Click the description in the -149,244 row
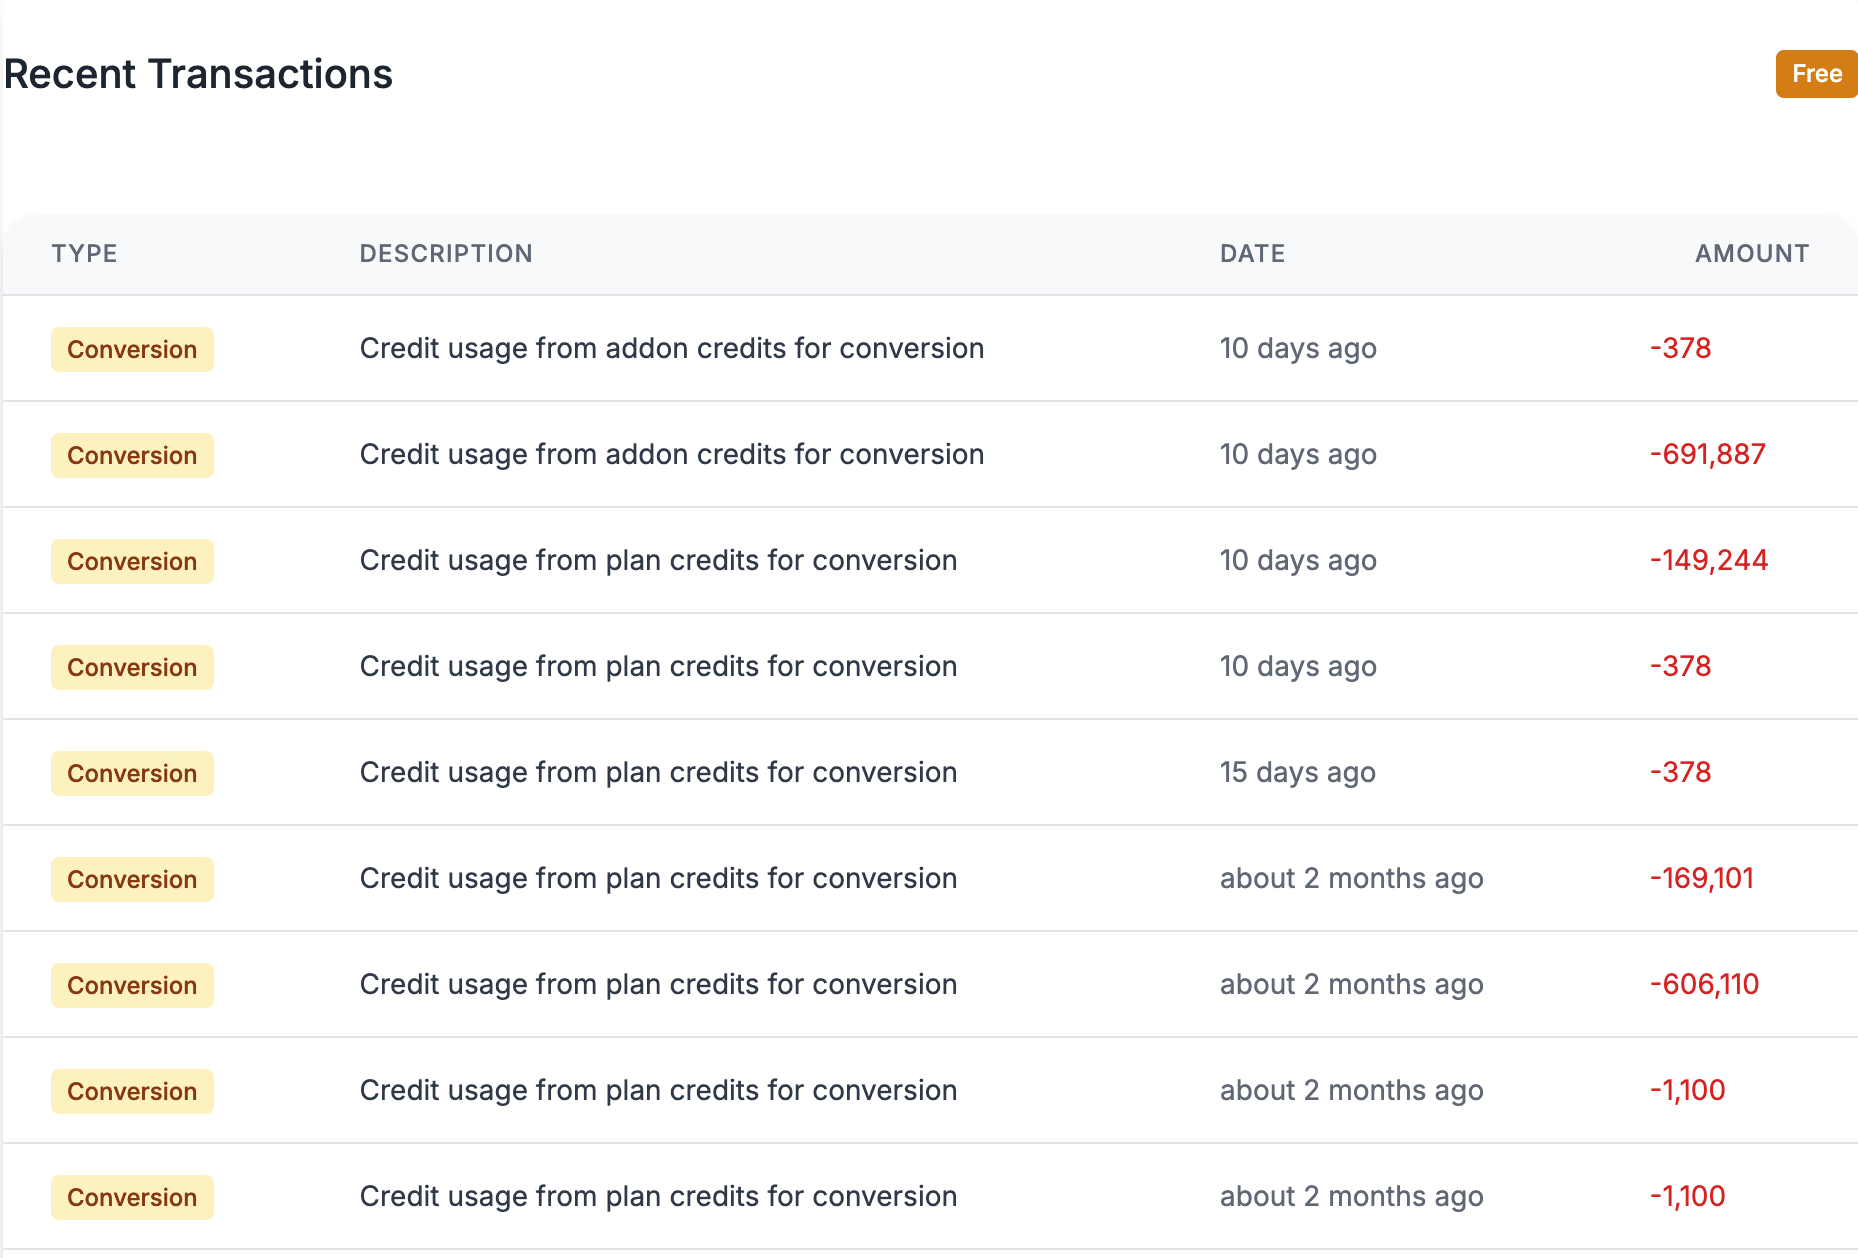Viewport: 1858px width, 1258px height. (658, 560)
